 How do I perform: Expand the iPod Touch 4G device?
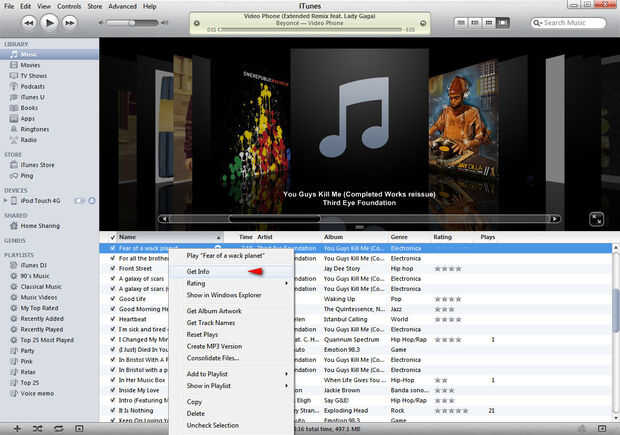pos(5,200)
